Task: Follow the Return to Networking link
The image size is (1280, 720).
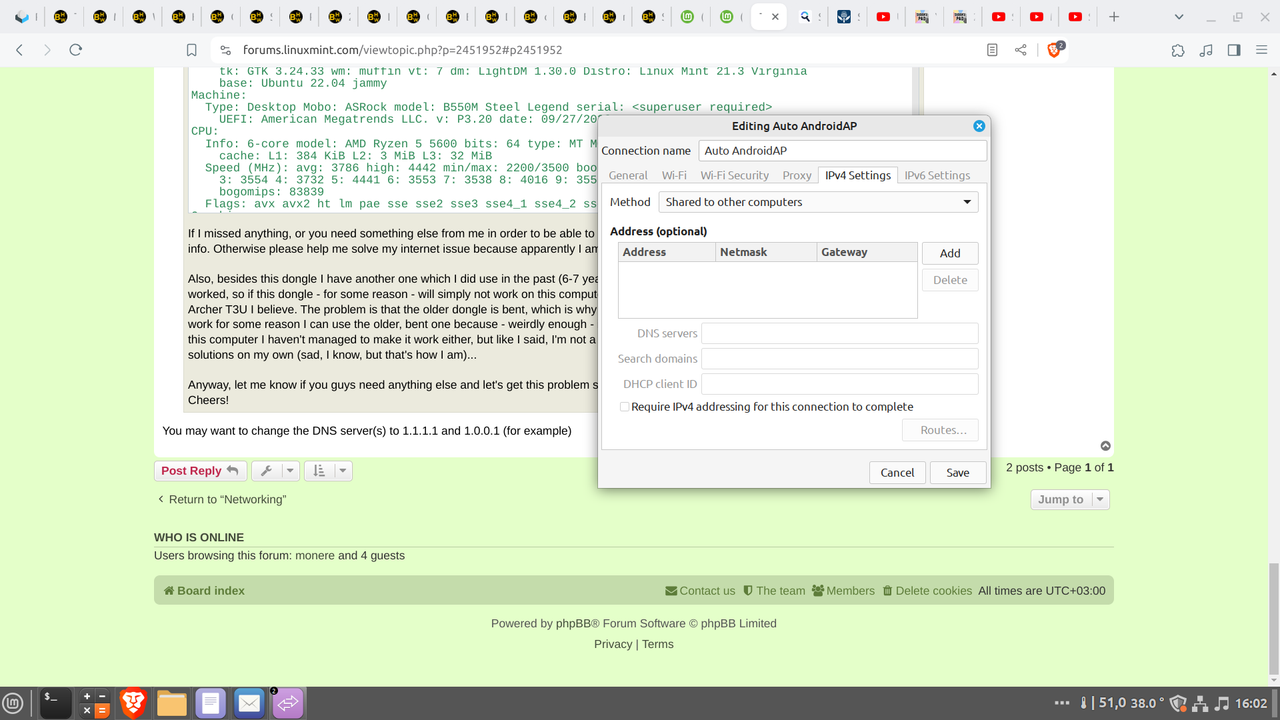Action: pyautogui.click(x=221, y=499)
